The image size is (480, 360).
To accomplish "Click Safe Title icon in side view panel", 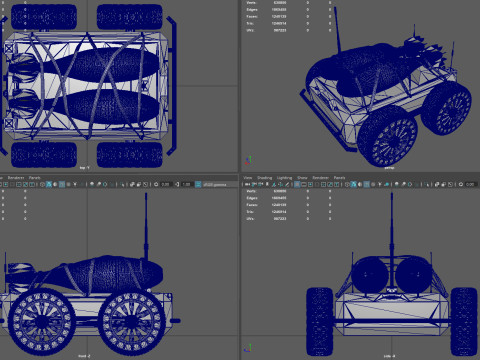I will (336, 184).
